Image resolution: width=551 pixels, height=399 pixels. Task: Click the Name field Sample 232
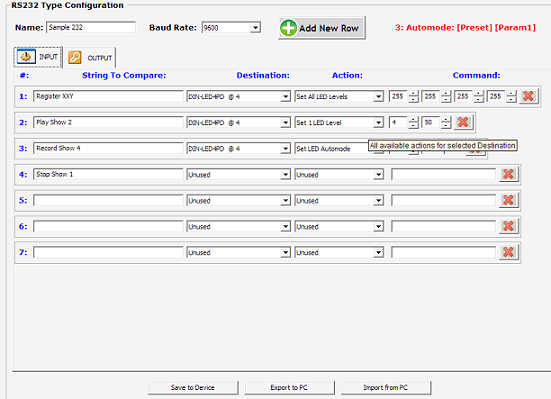point(91,27)
